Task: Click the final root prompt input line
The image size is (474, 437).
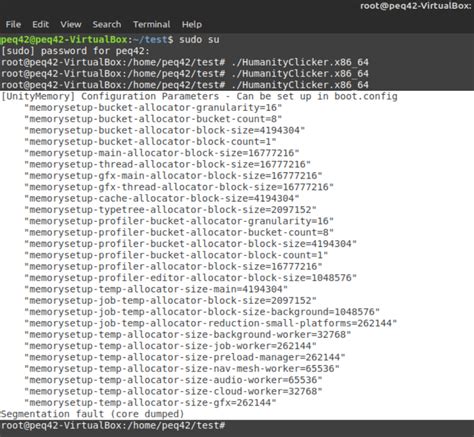Action: tap(113, 426)
